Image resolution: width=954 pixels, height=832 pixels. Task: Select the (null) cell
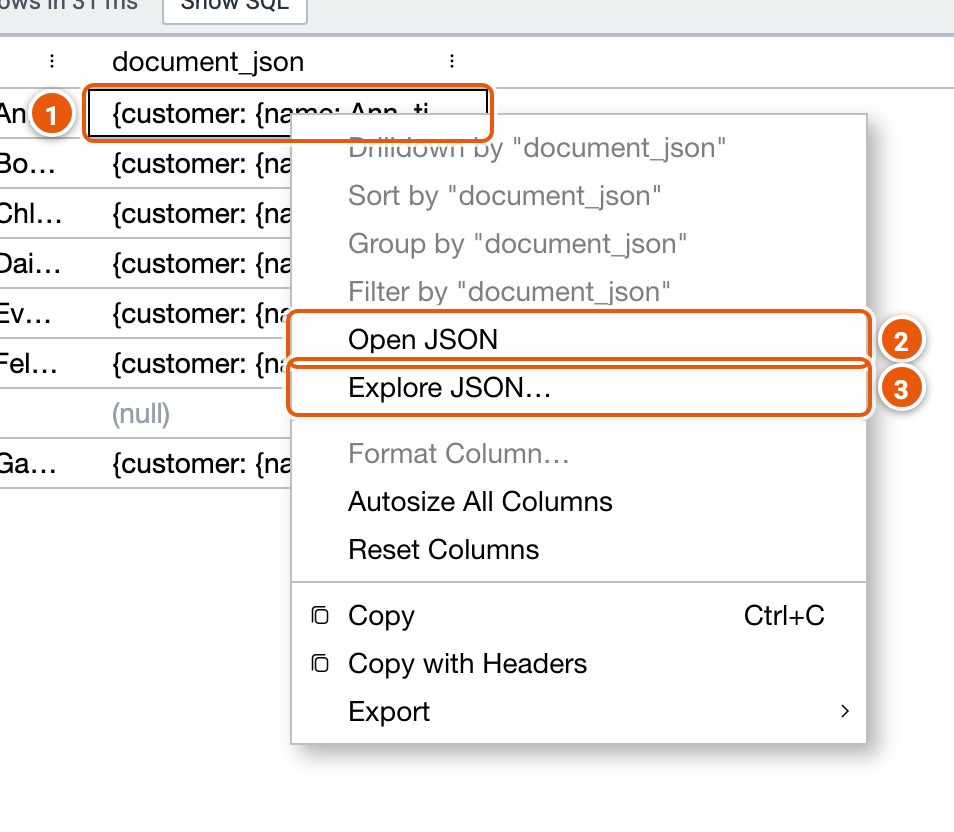click(189, 414)
